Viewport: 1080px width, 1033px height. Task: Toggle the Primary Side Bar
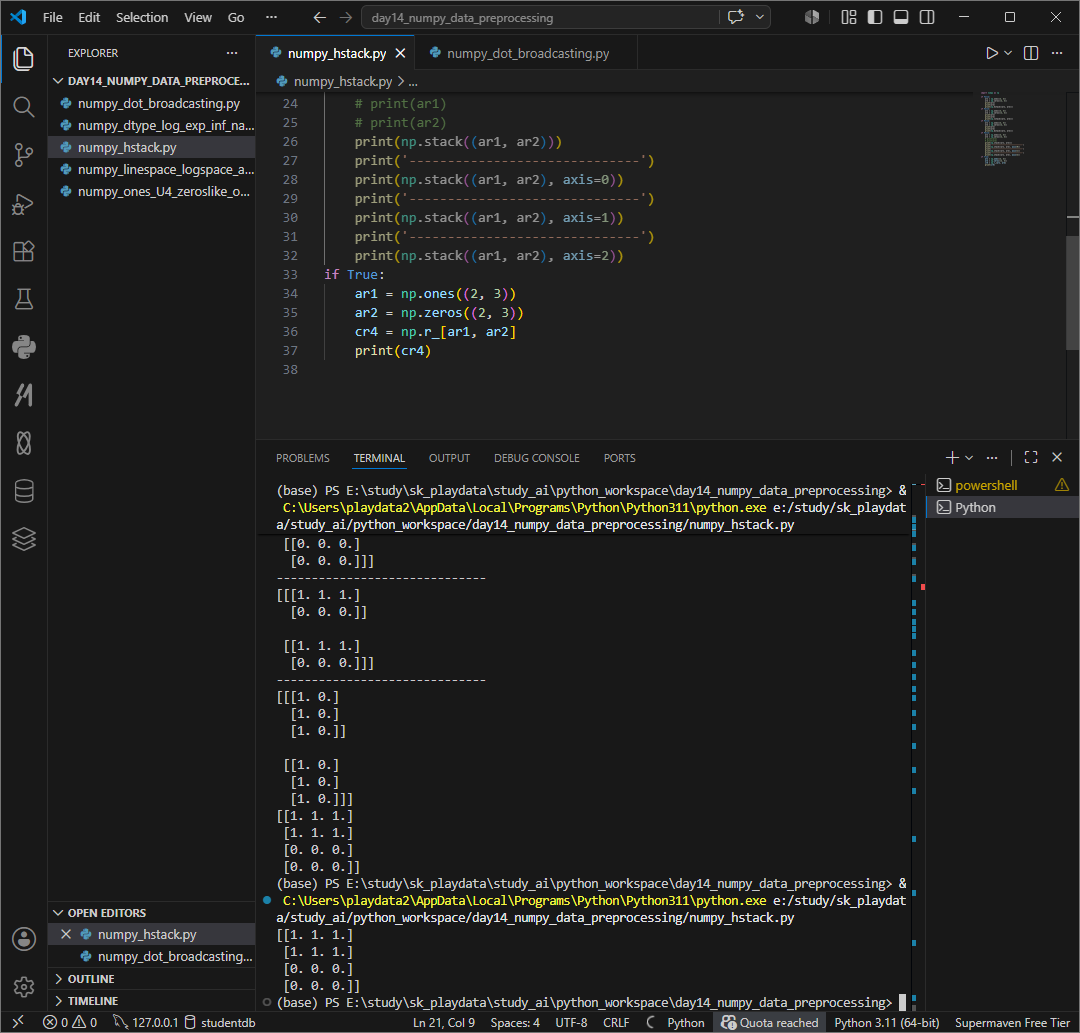coord(875,17)
